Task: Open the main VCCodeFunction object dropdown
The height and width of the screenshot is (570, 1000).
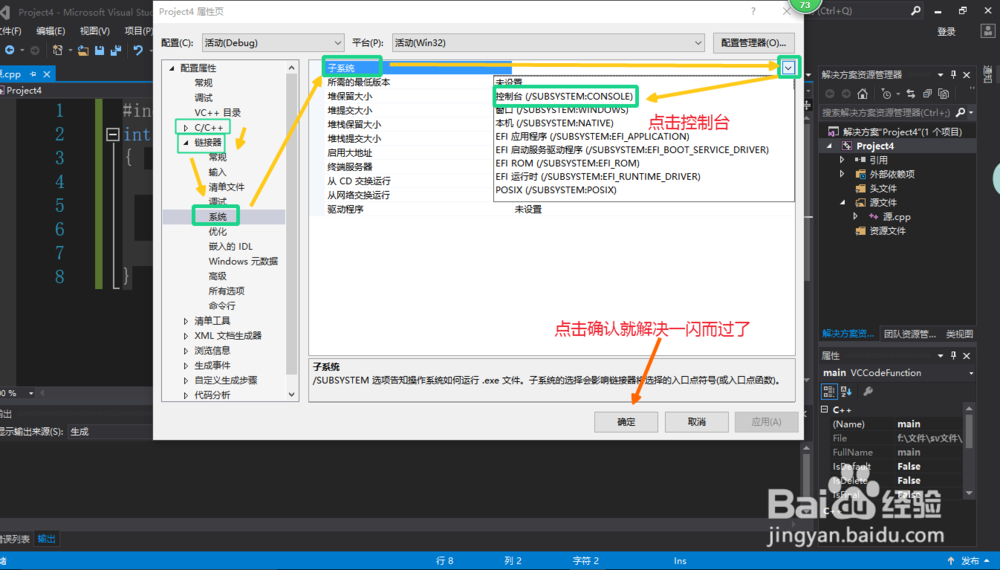Action: (971, 373)
